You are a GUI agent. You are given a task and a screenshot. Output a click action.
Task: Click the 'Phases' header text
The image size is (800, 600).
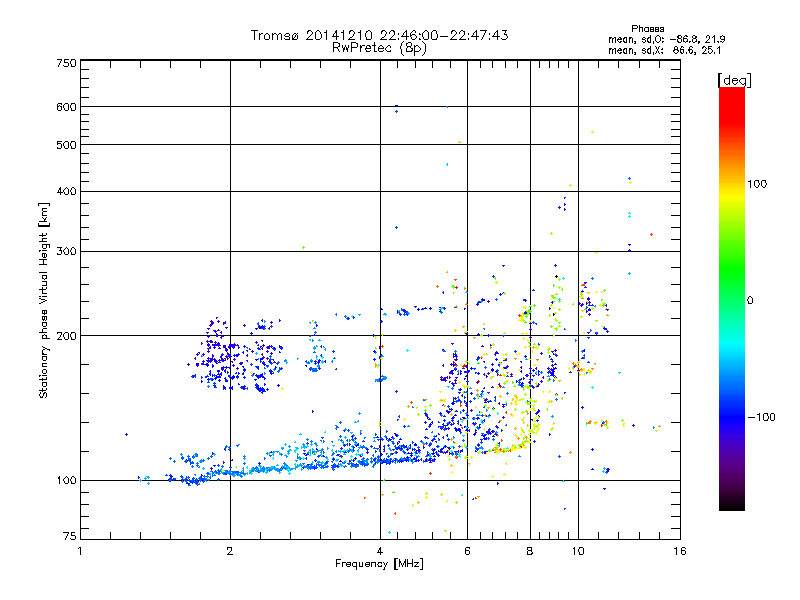point(647,29)
